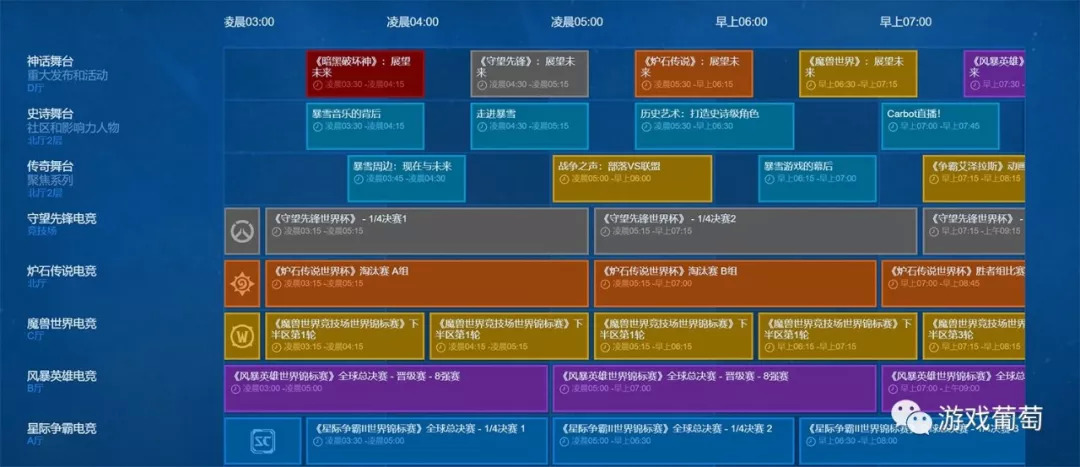Click the 神话舞台 stage label
This screenshot has height=467, width=1080.
(x=50, y=61)
